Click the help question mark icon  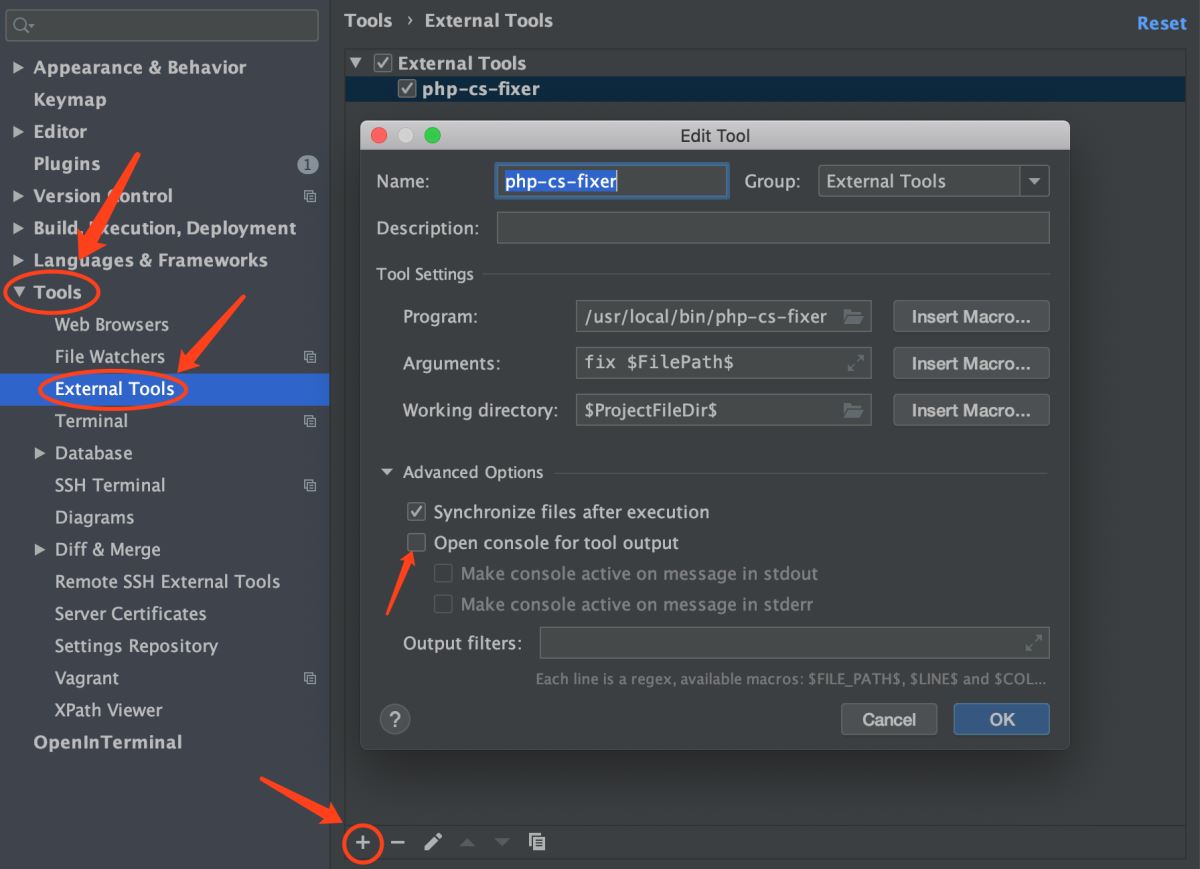coord(395,719)
